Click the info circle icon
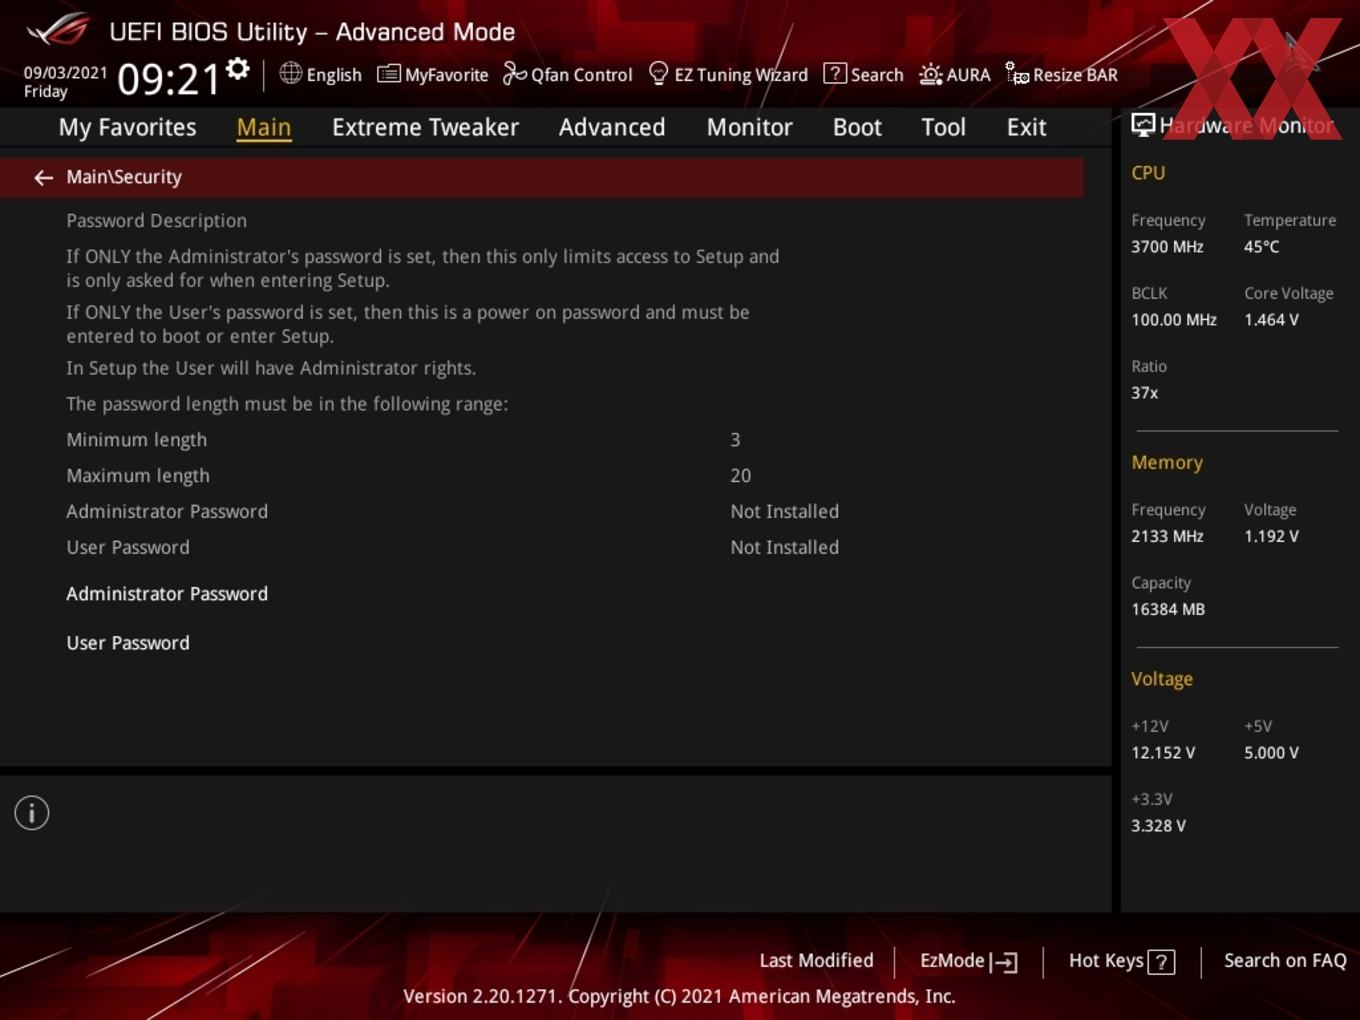 coord(32,813)
